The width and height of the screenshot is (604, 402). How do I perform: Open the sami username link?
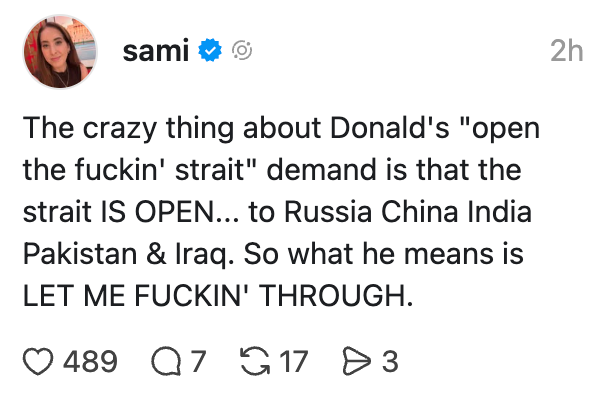click(156, 51)
